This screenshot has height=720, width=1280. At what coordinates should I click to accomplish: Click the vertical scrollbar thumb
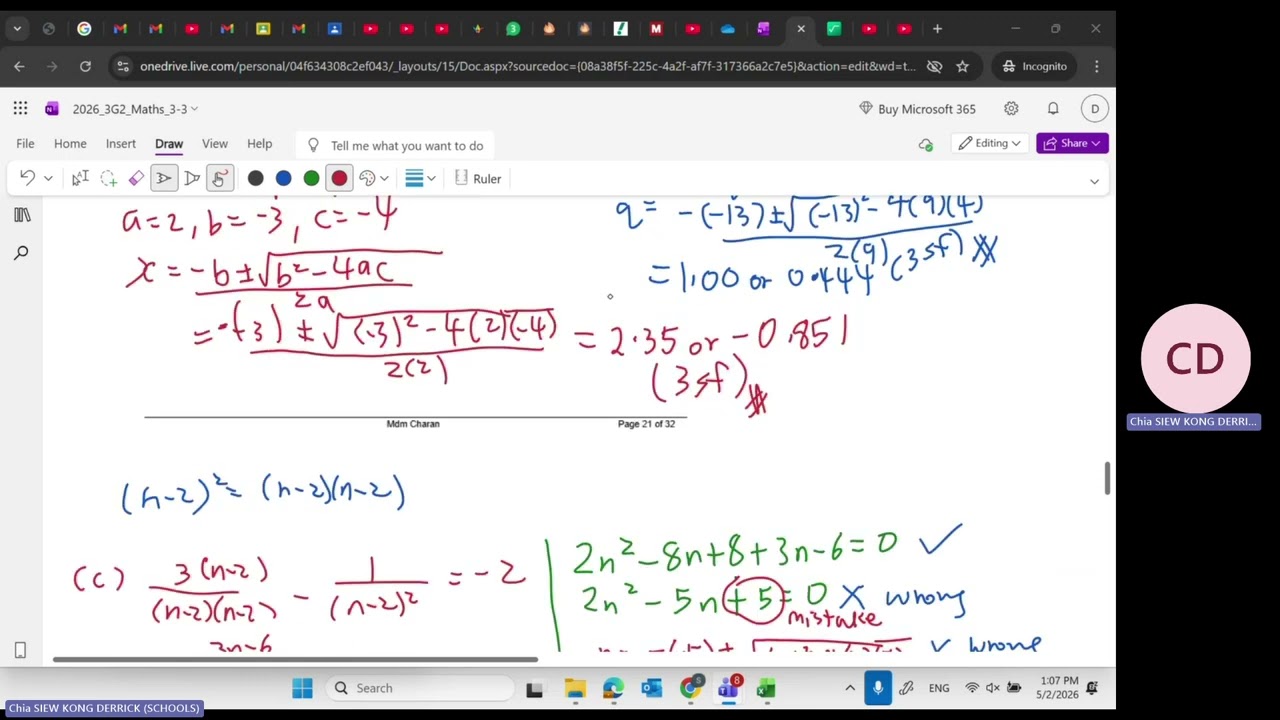click(x=1107, y=478)
